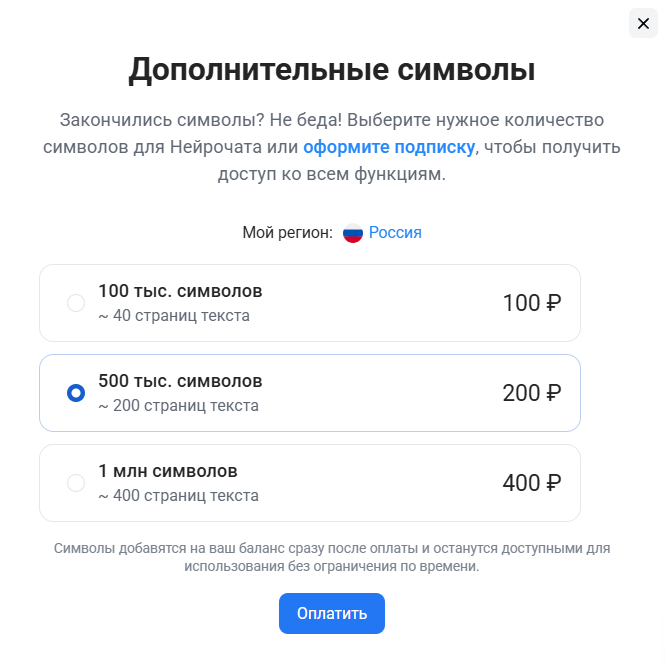Click the 'Мой регион:' label
Viewport: 665px width, 665px height.
(x=287, y=232)
